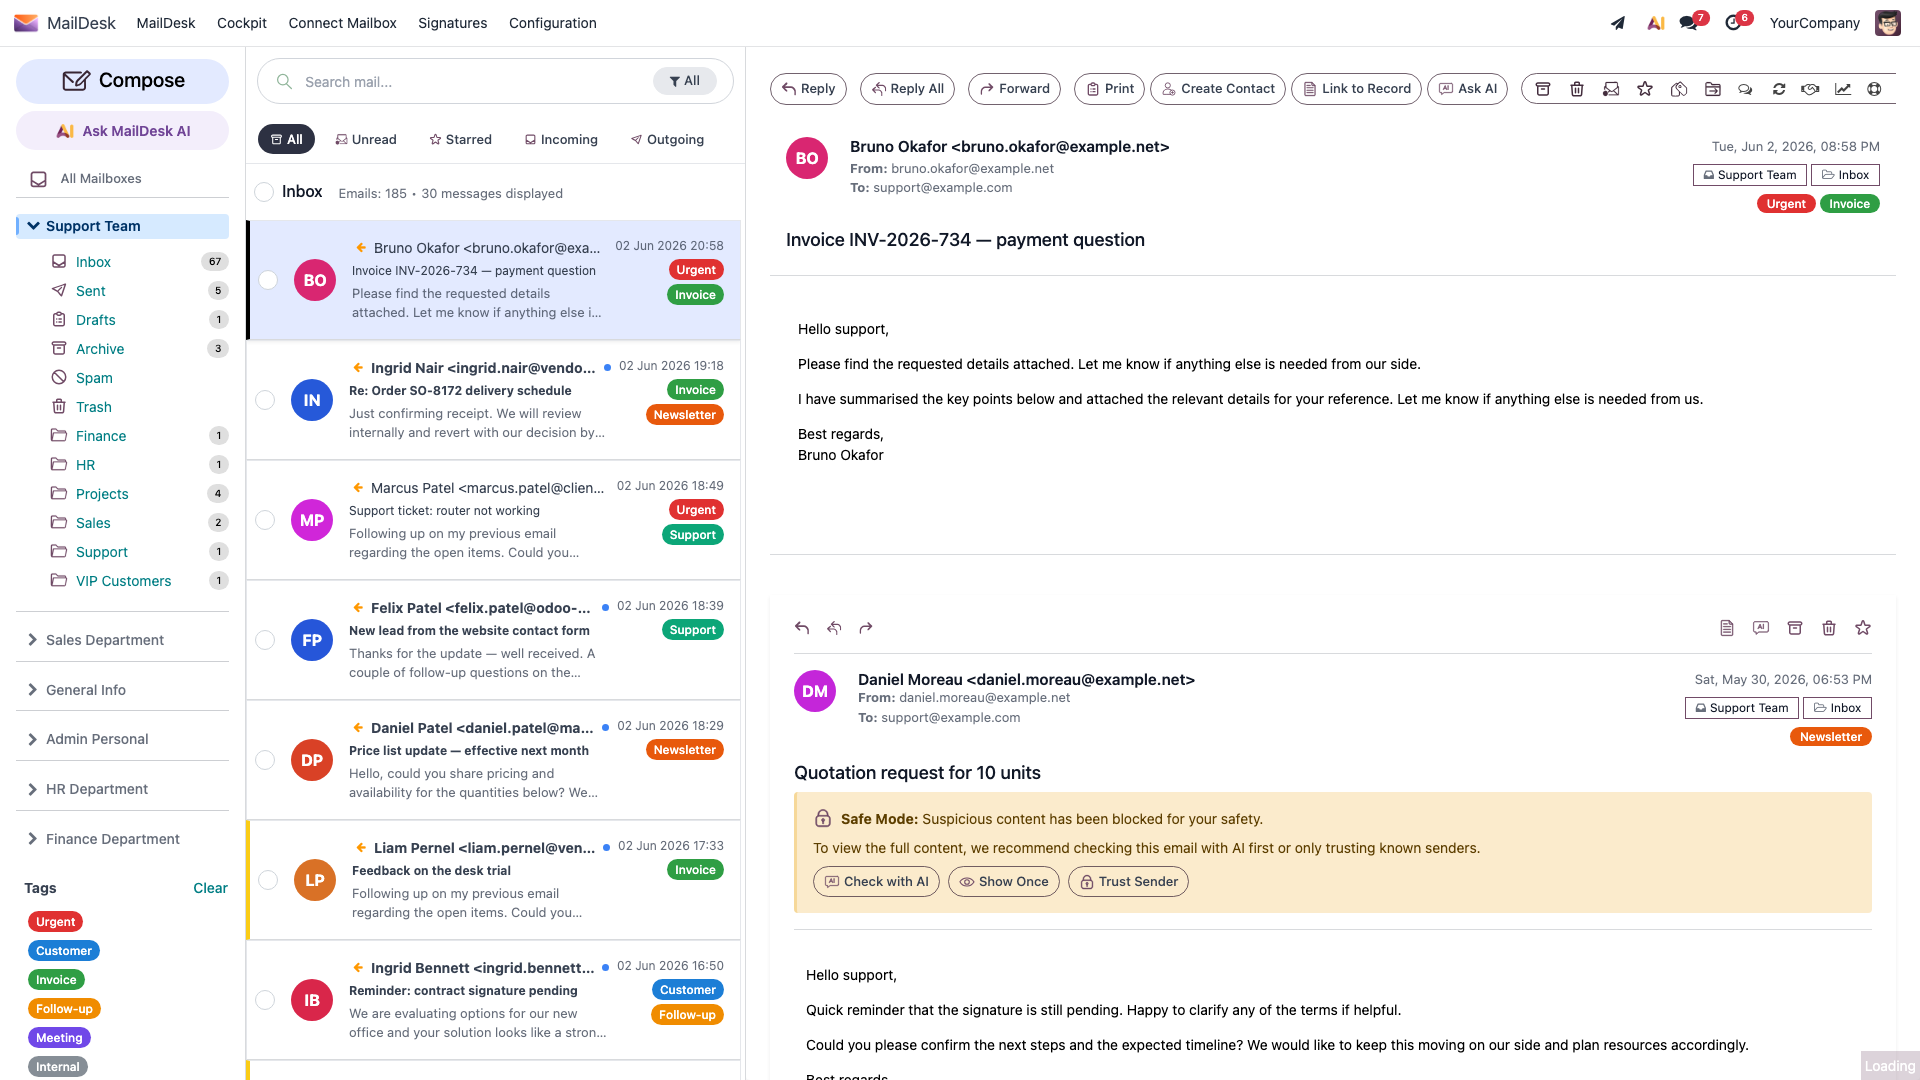Filter by the purple Meeting tag

click(x=59, y=1038)
